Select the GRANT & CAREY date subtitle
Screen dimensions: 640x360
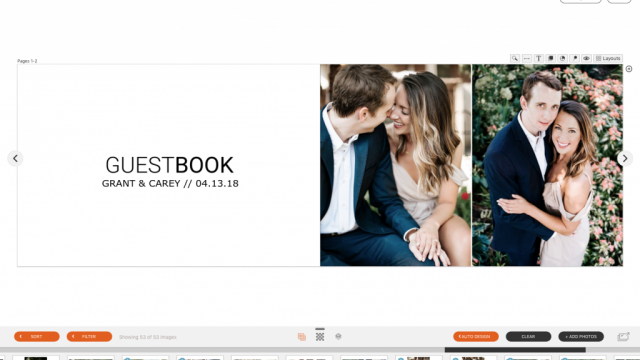tap(170, 184)
